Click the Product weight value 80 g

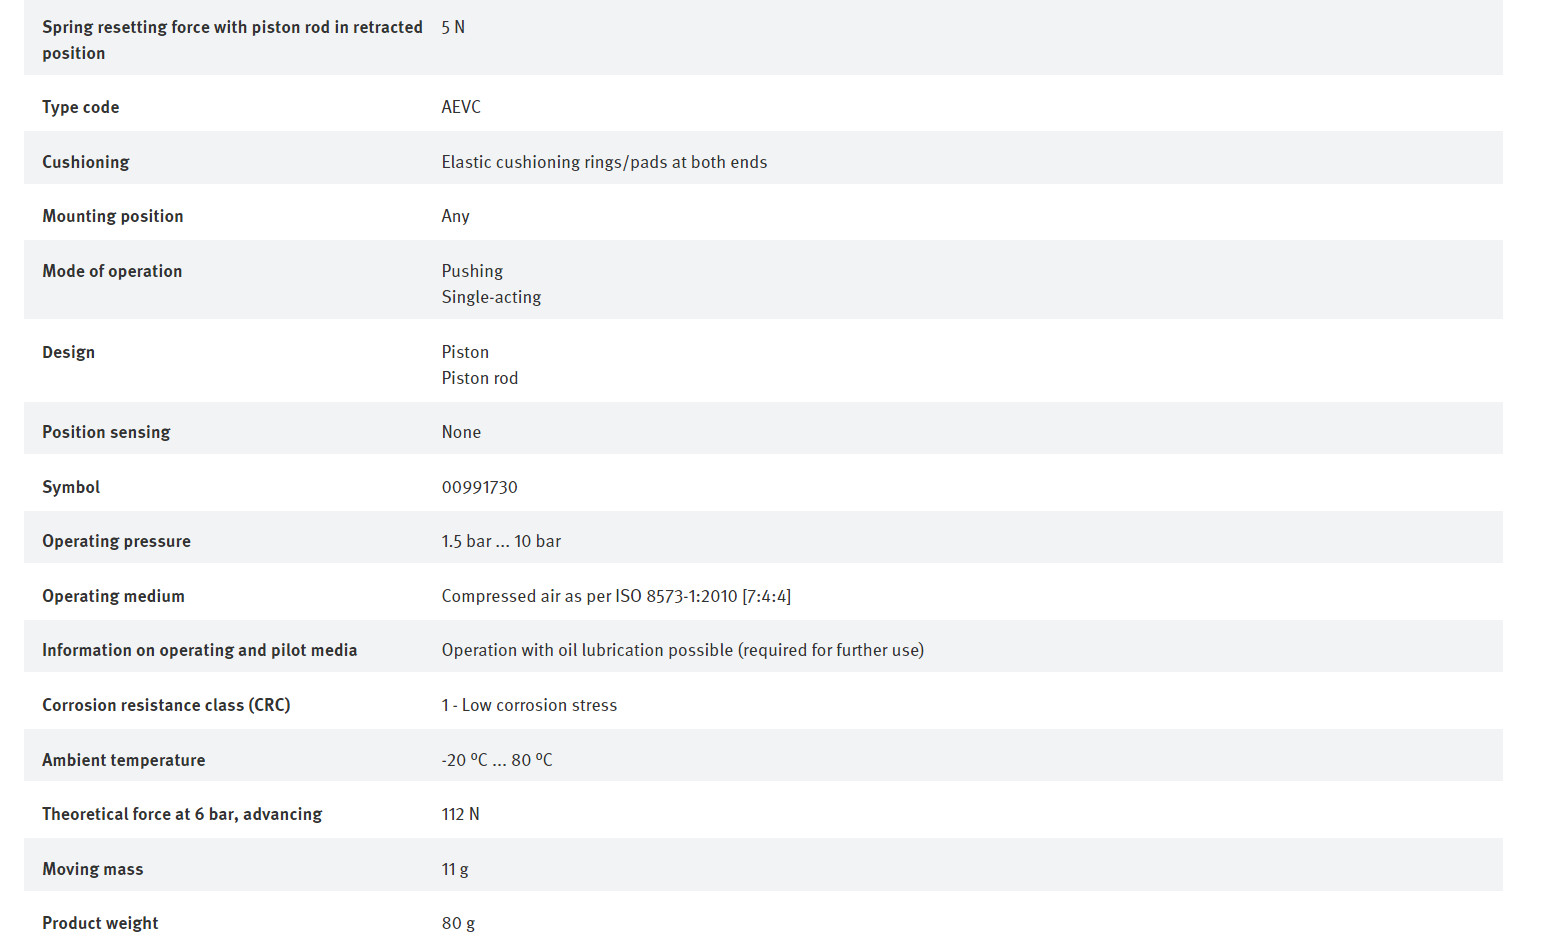coord(459,923)
